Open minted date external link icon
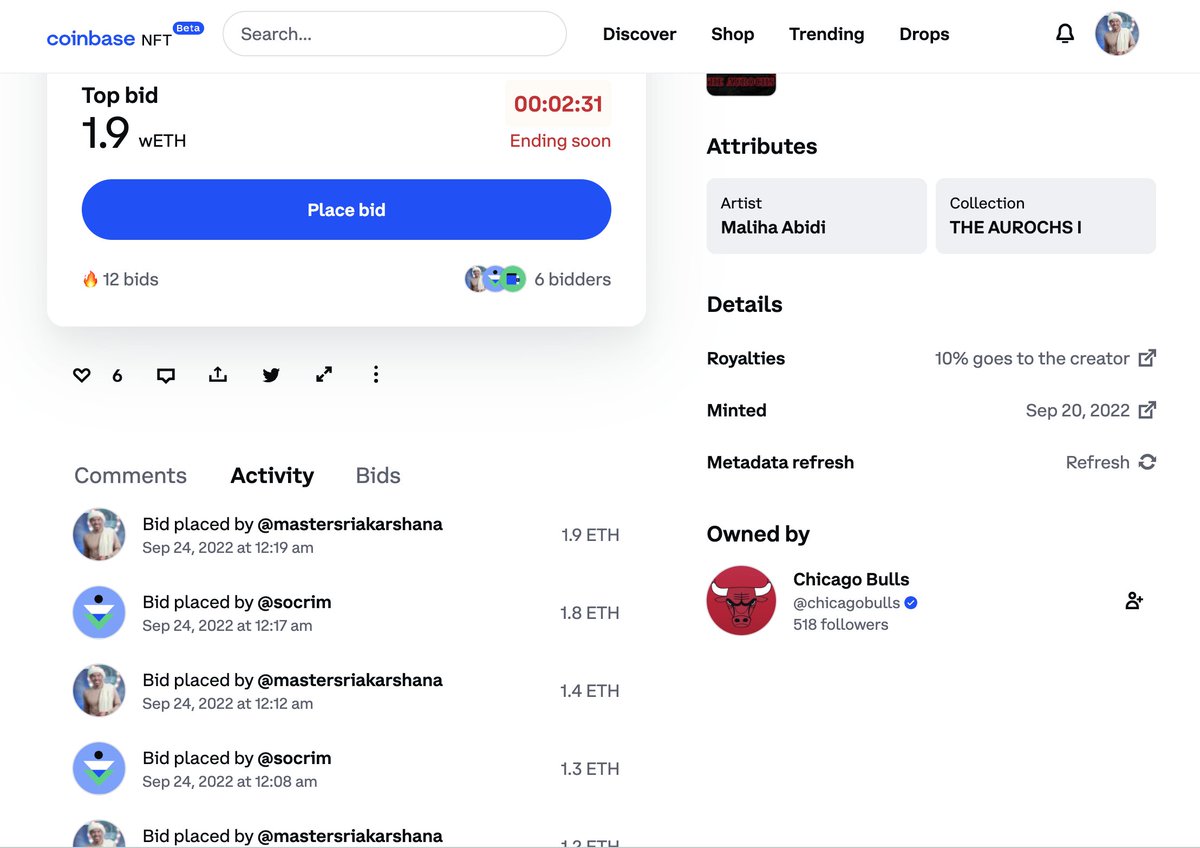This screenshot has width=1200, height=848. point(1148,409)
